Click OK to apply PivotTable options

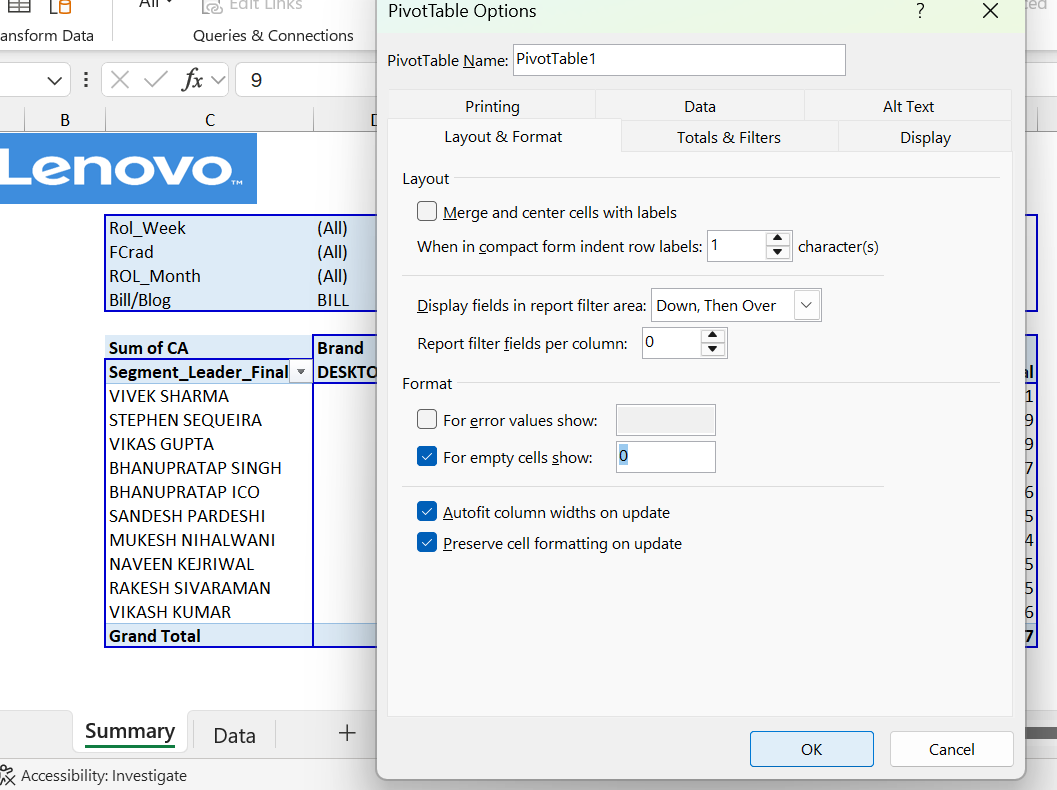pos(811,749)
